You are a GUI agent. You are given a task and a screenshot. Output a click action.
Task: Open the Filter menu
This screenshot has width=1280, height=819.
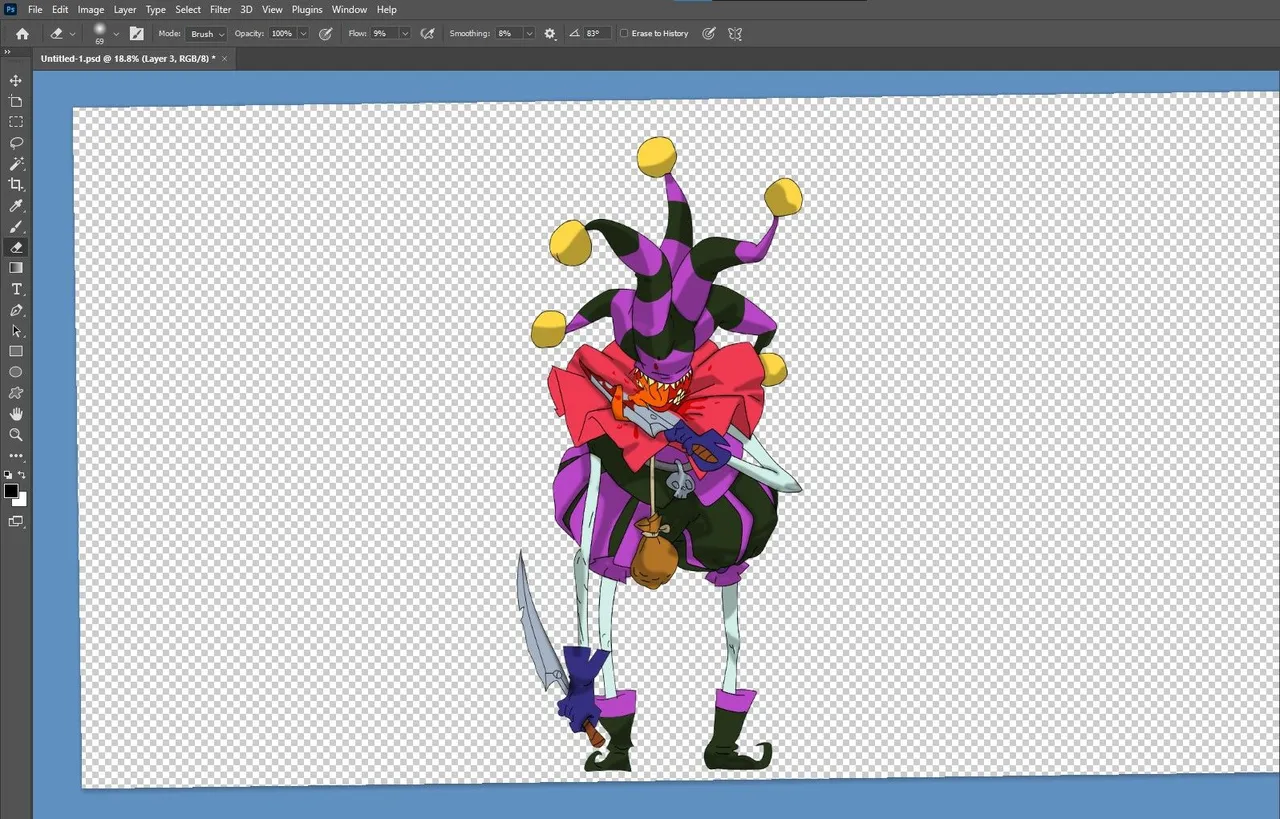(x=220, y=9)
